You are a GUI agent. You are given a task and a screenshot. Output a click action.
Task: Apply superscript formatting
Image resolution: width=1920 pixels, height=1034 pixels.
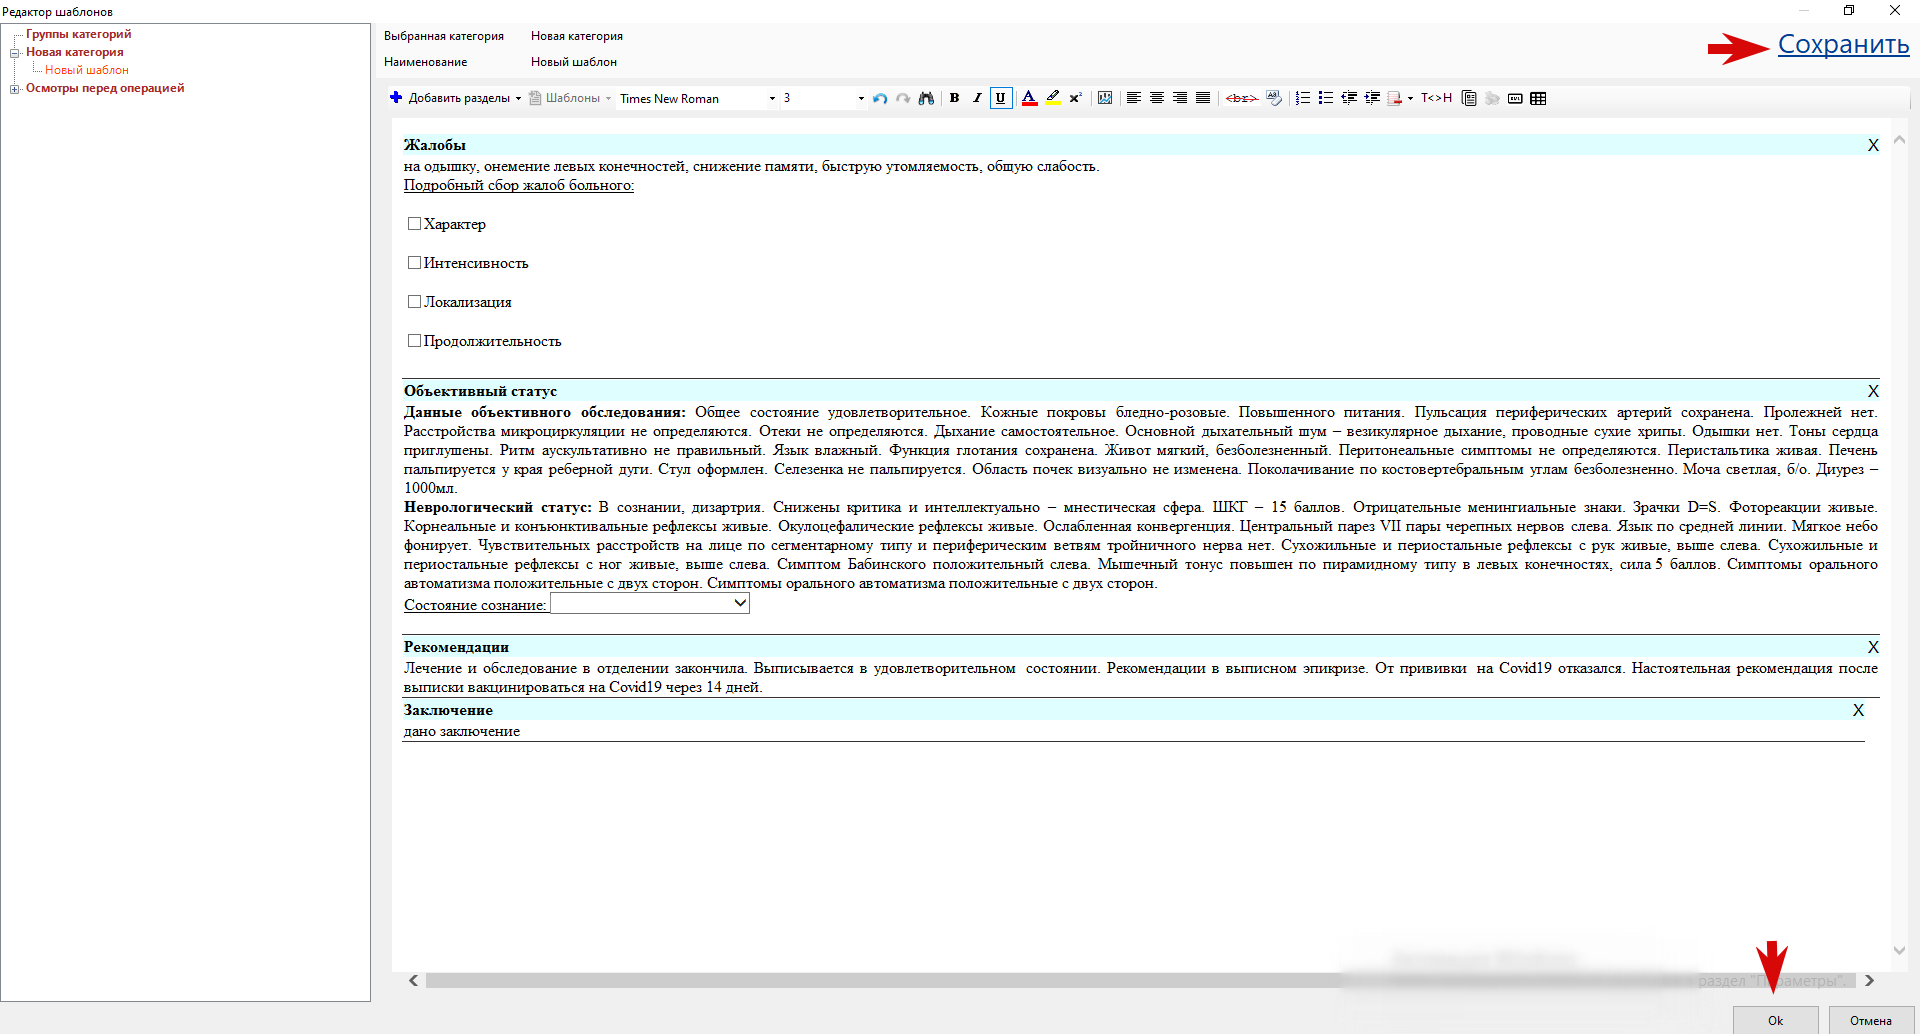point(1075,98)
